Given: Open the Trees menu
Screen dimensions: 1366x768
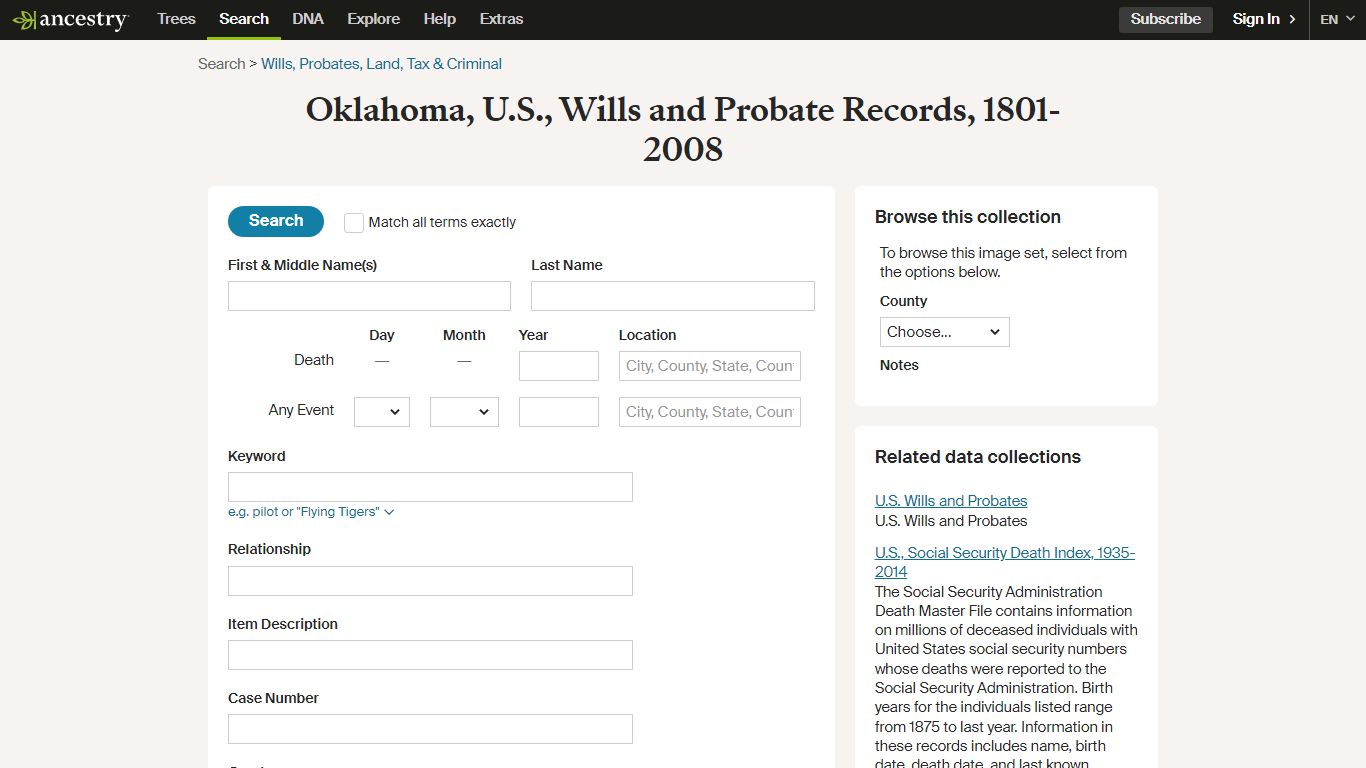Looking at the screenshot, I should click(176, 19).
